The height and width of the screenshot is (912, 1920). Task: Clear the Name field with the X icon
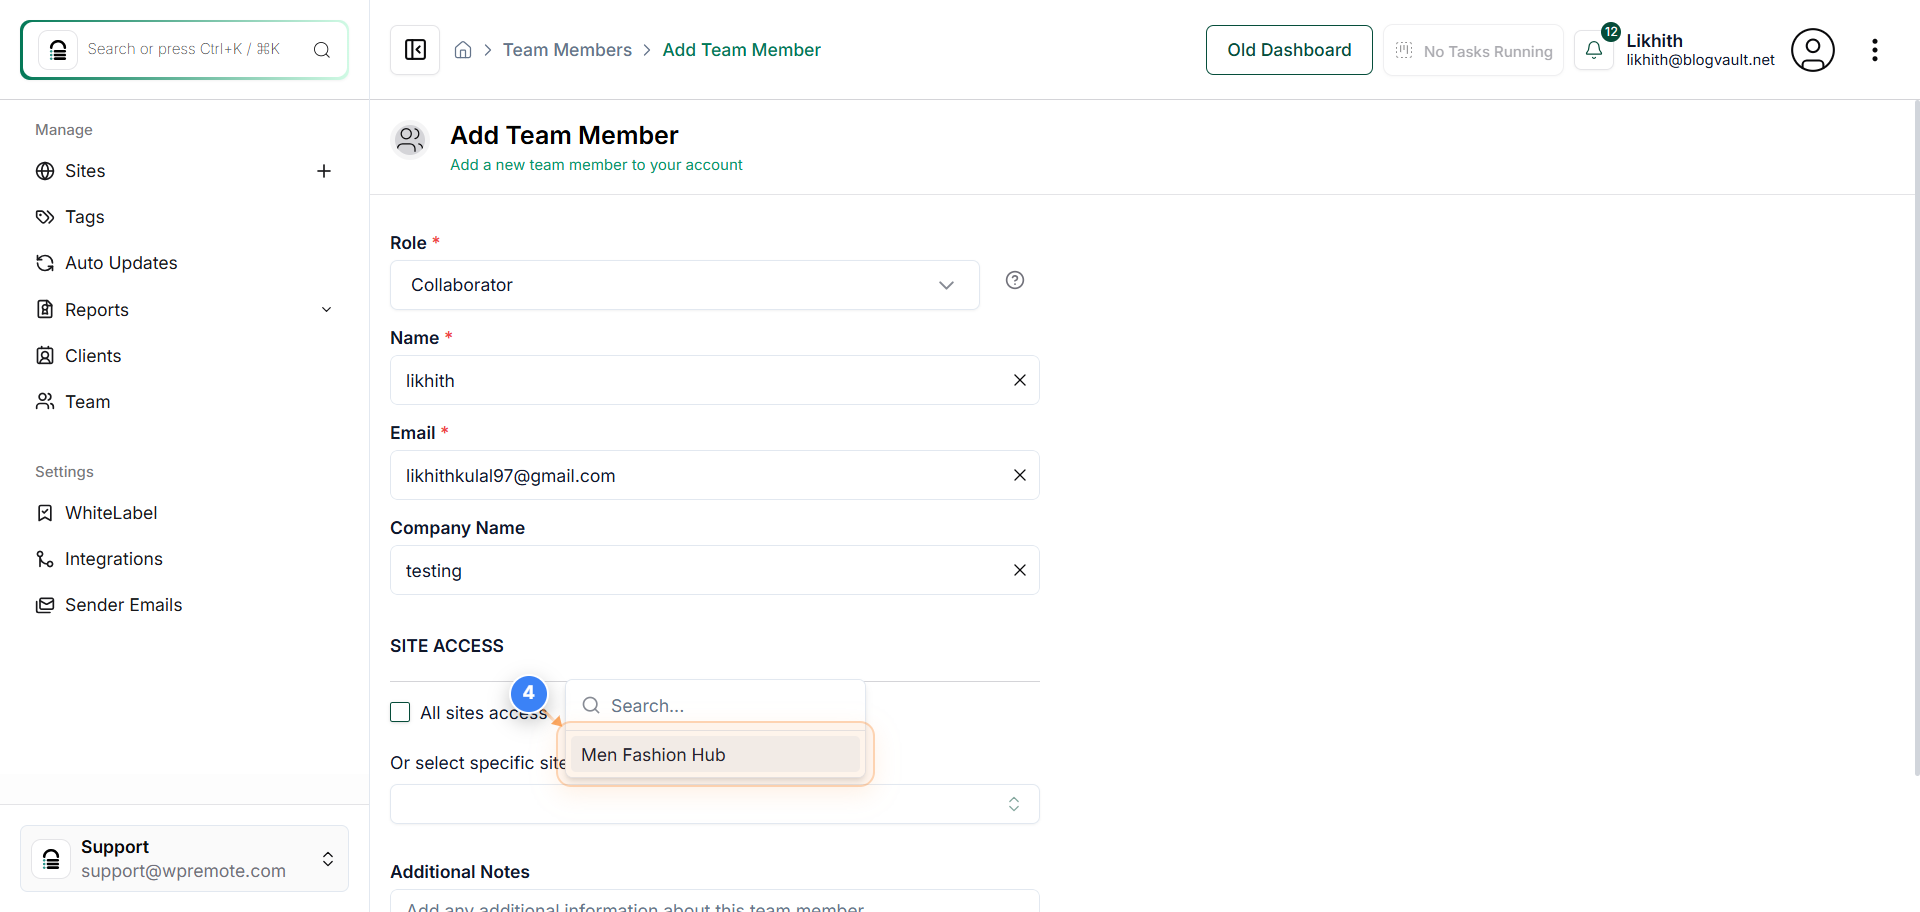point(1020,380)
